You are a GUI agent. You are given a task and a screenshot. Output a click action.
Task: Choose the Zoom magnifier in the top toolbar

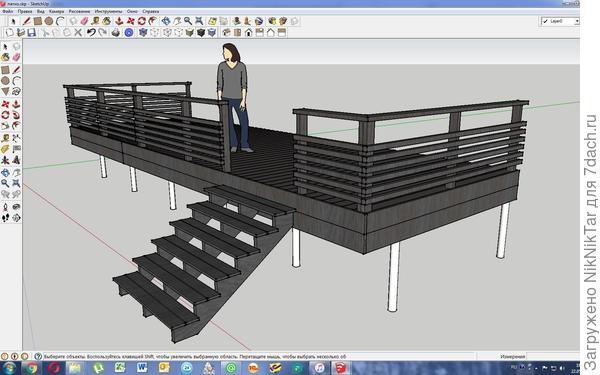tap(188, 21)
